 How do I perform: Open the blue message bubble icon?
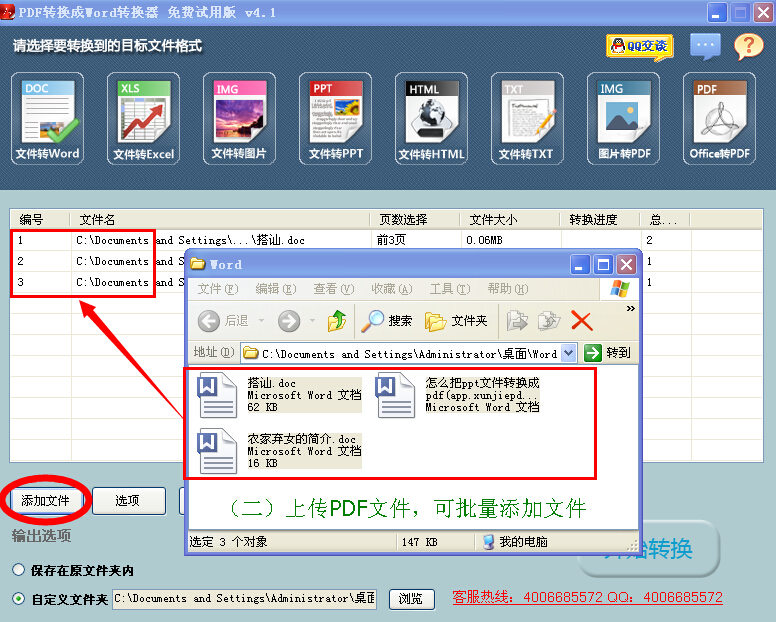tap(705, 46)
